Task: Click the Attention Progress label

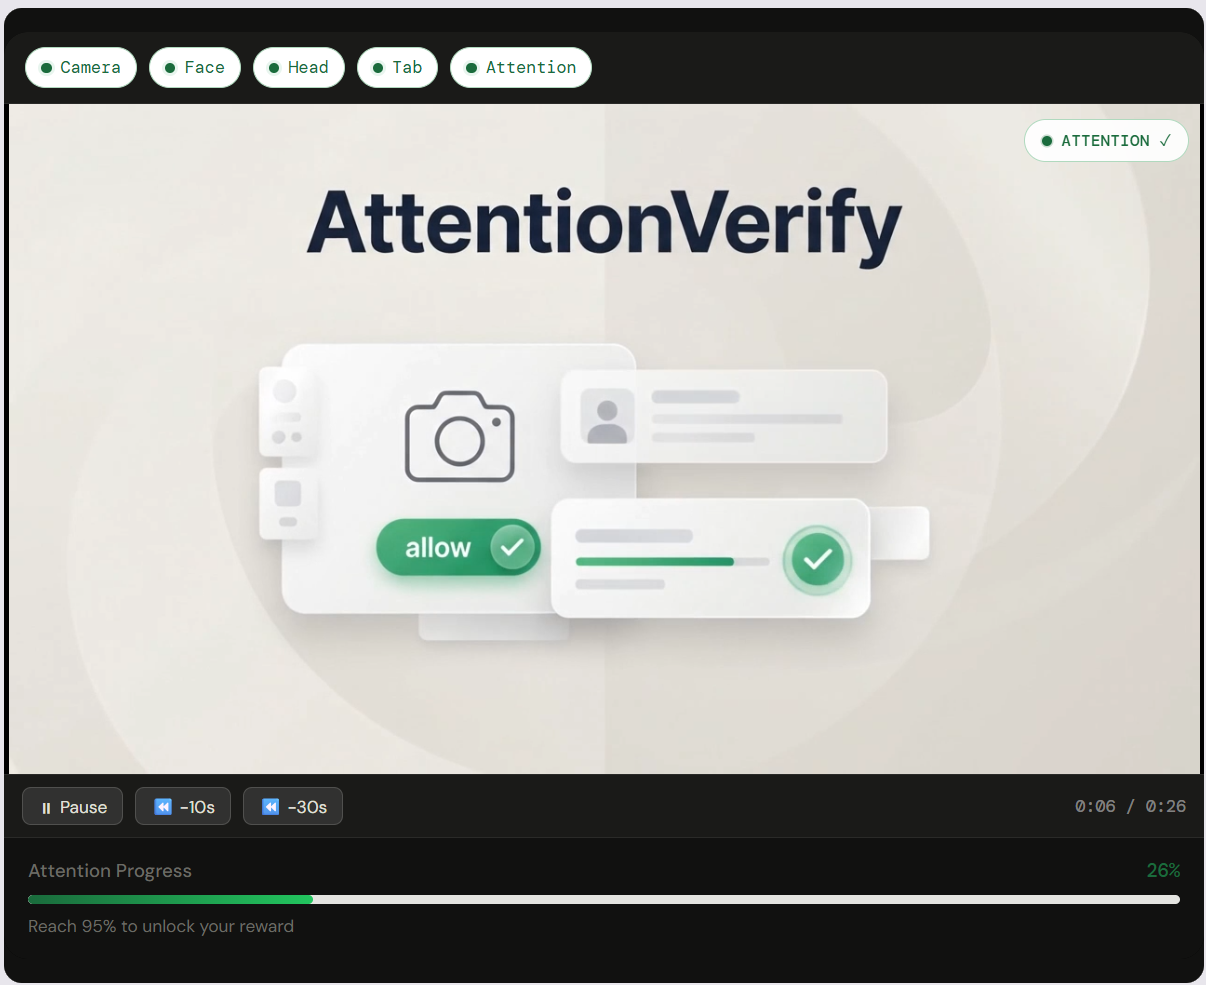Action: [x=110, y=871]
